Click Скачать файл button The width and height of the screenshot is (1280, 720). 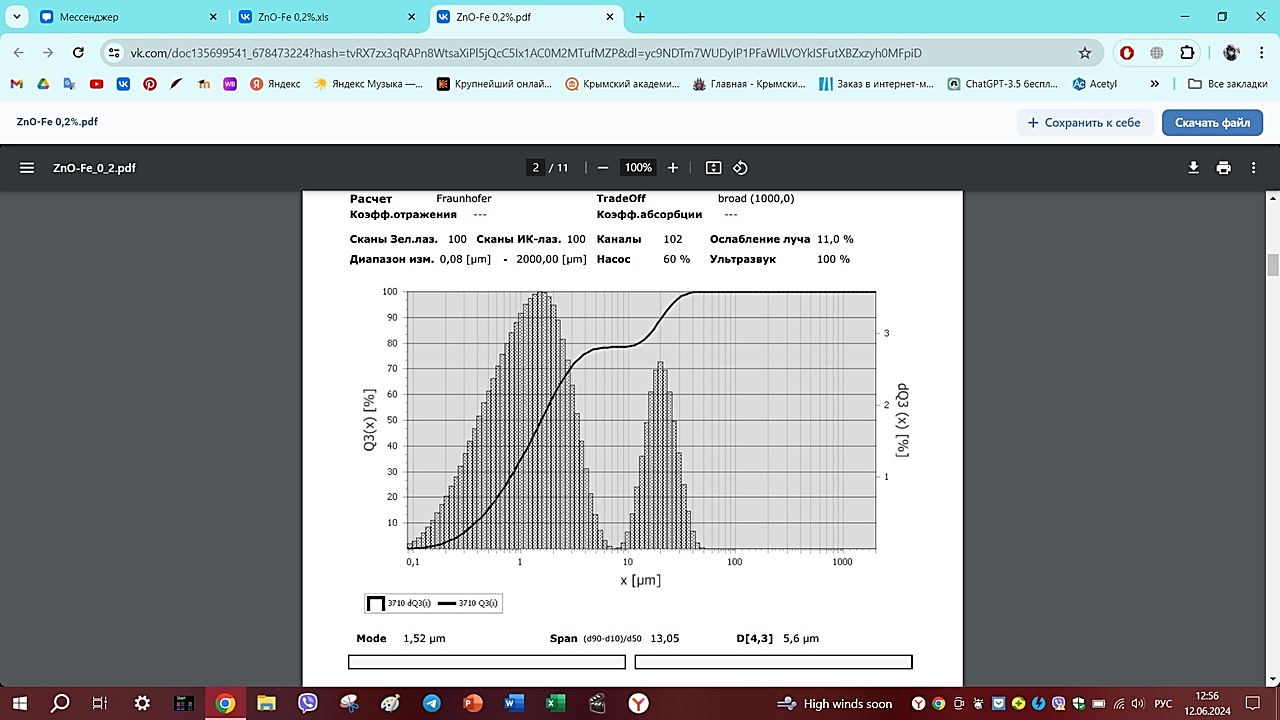pyautogui.click(x=1212, y=122)
